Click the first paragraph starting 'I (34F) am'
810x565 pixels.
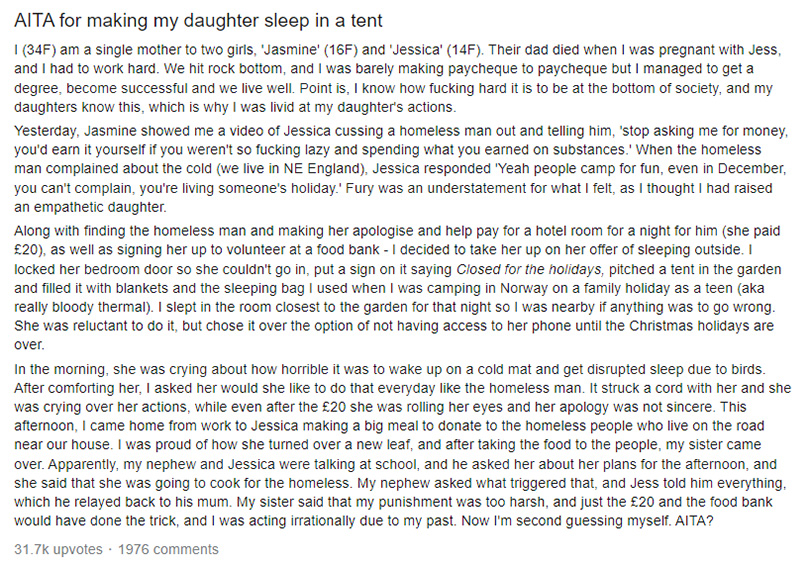tap(398, 79)
